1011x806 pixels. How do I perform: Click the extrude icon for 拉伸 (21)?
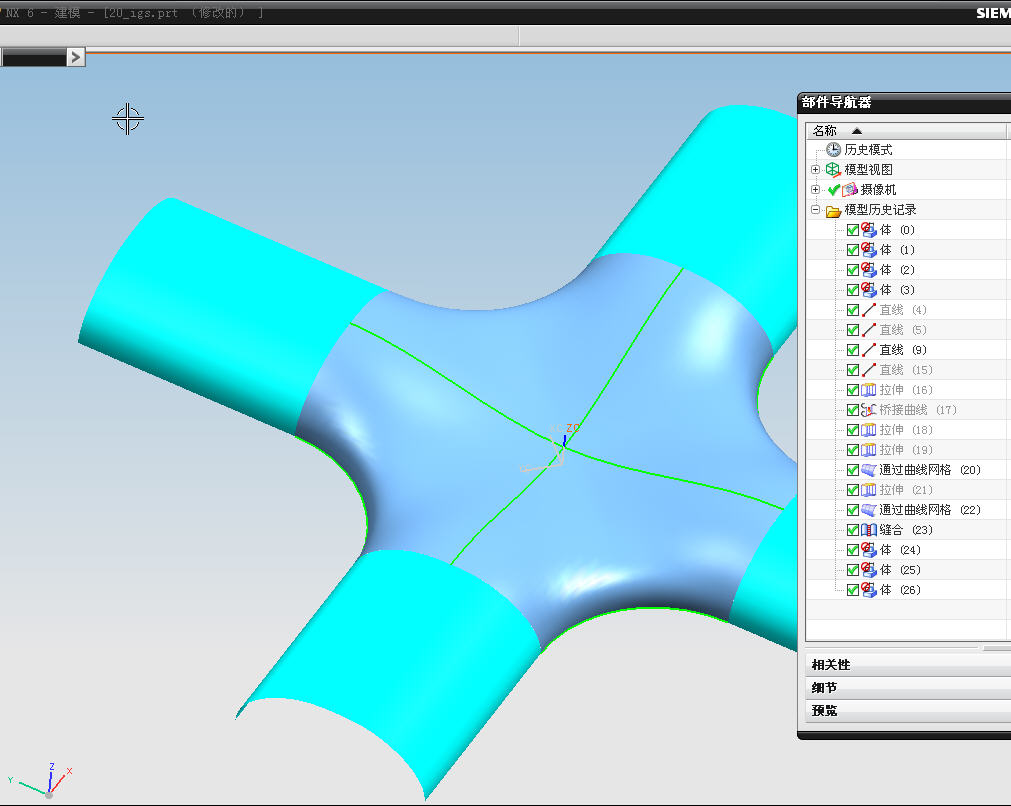[x=869, y=490]
